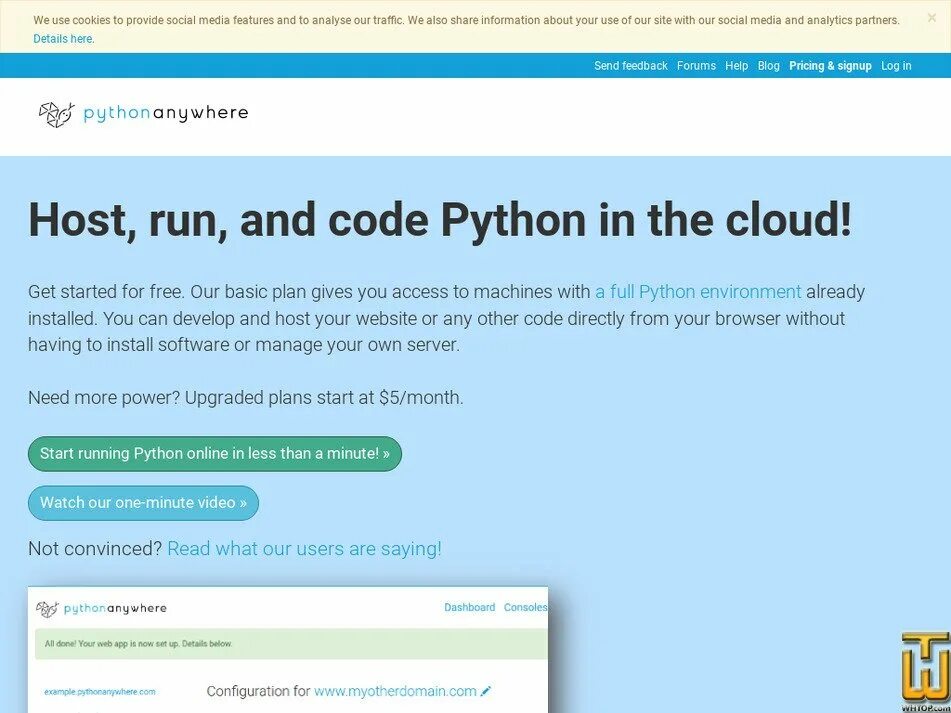Click 'Start running Python online' green button
The height and width of the screenshot is (713, 951).
pos(215,454)
